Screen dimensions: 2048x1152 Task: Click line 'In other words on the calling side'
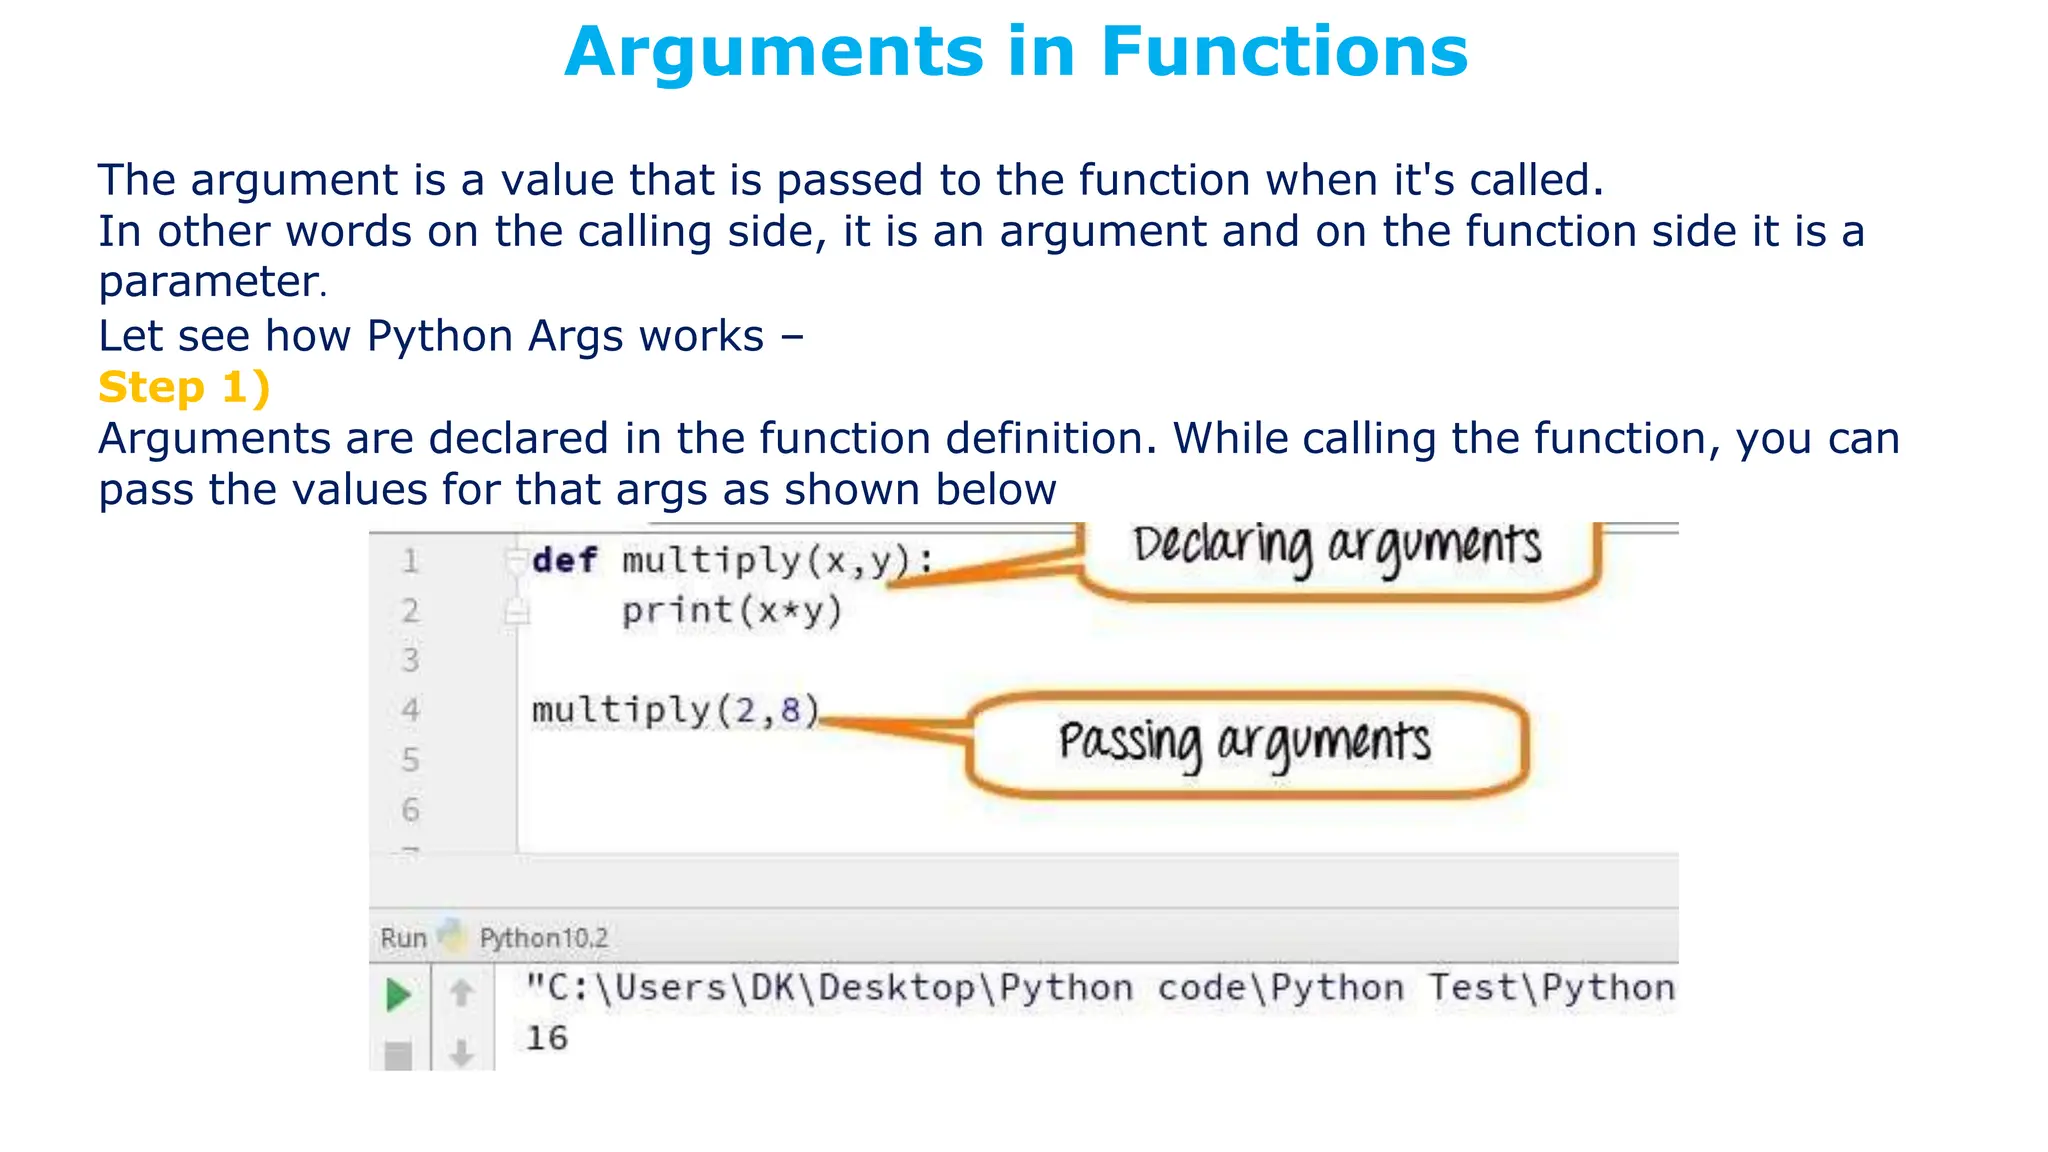pos(981,232)
